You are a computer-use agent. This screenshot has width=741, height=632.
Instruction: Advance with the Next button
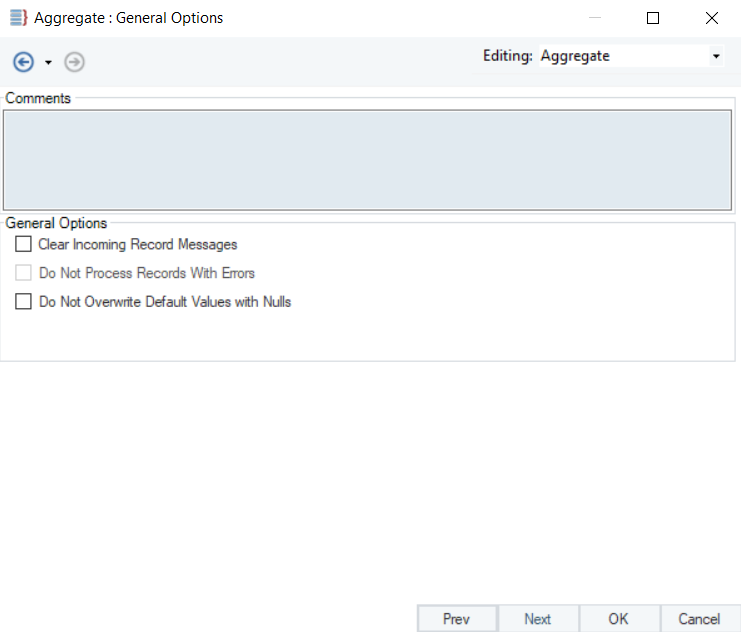[x=538, y=619]
